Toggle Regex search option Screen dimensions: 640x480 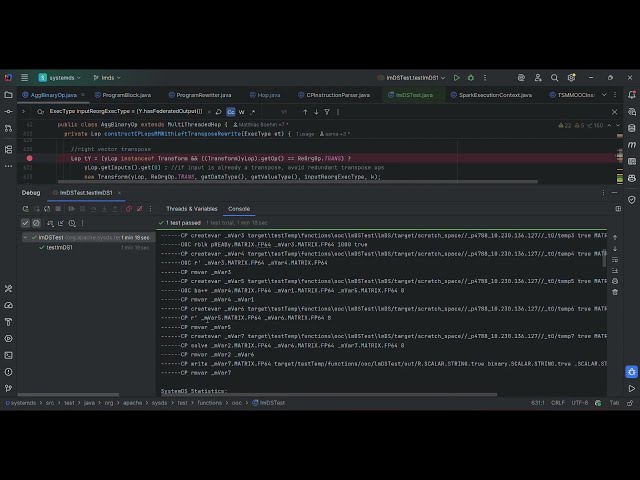[253, 112]
